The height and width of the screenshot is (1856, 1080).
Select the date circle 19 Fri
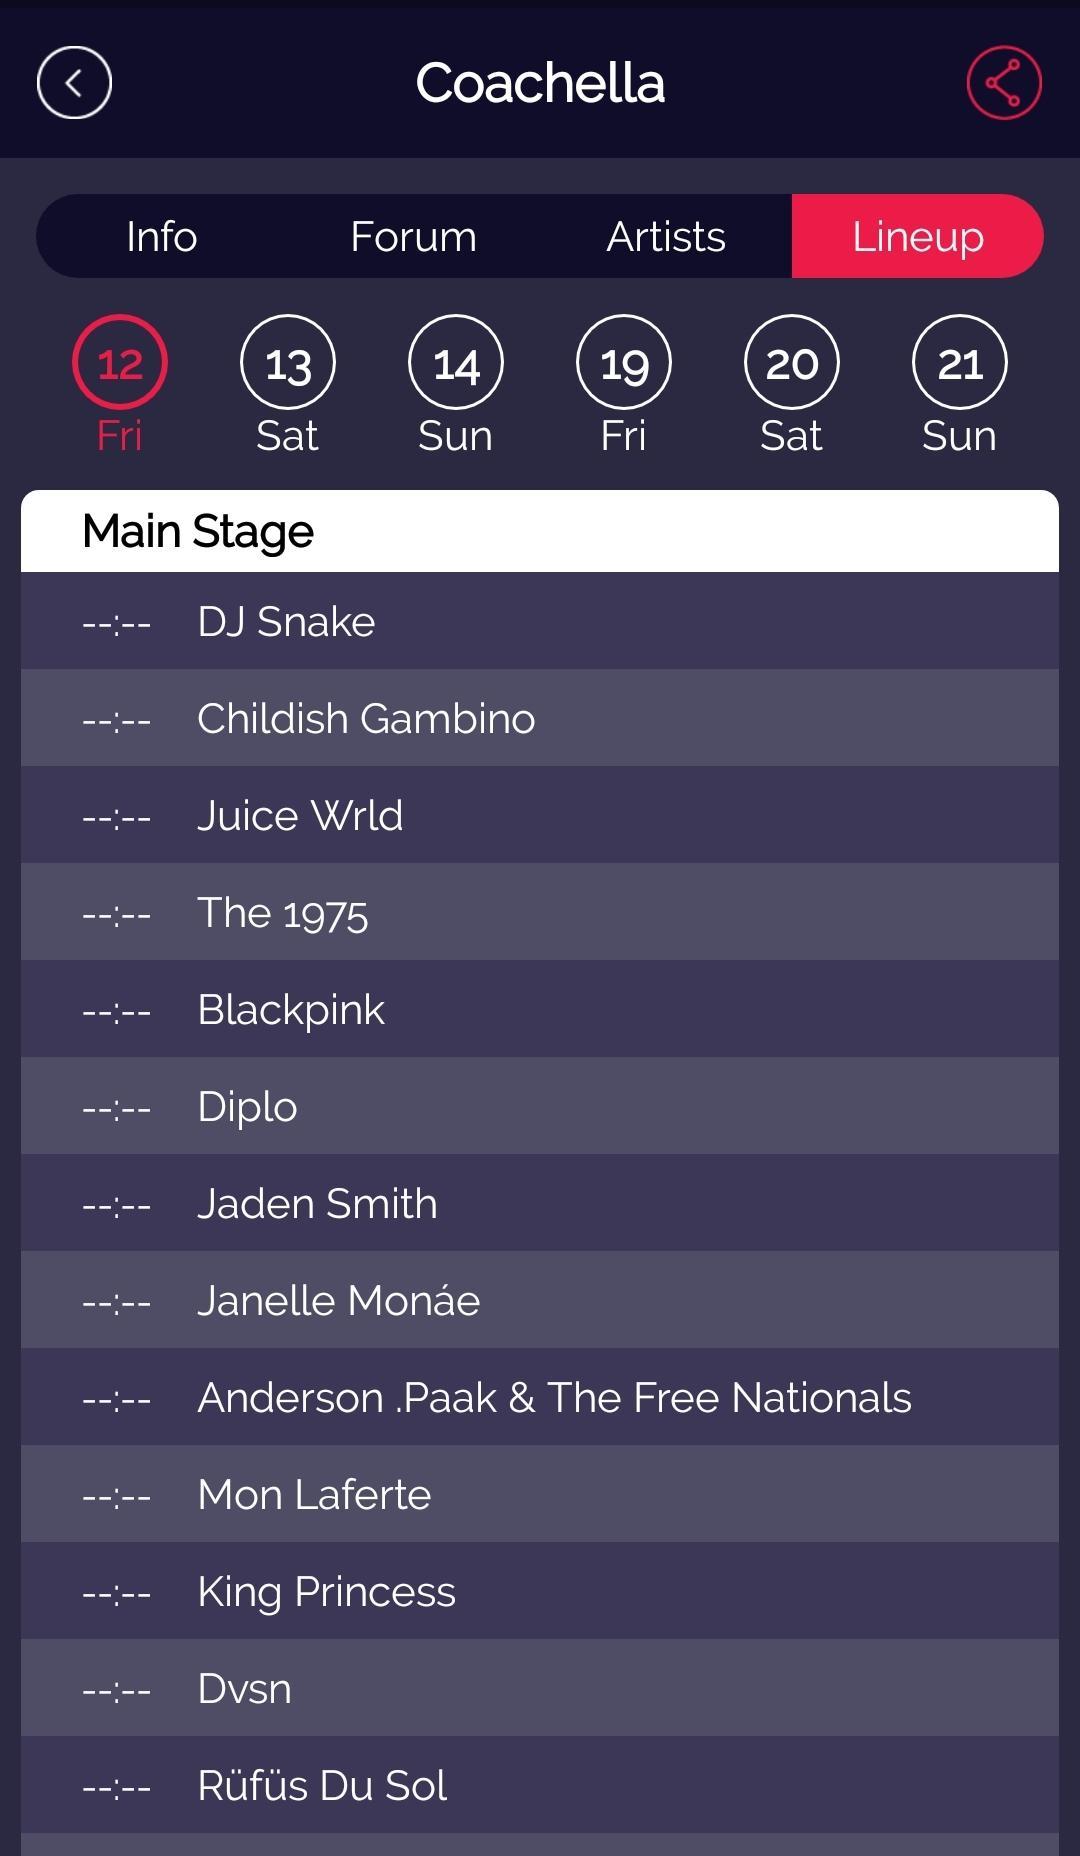(623, 365)
